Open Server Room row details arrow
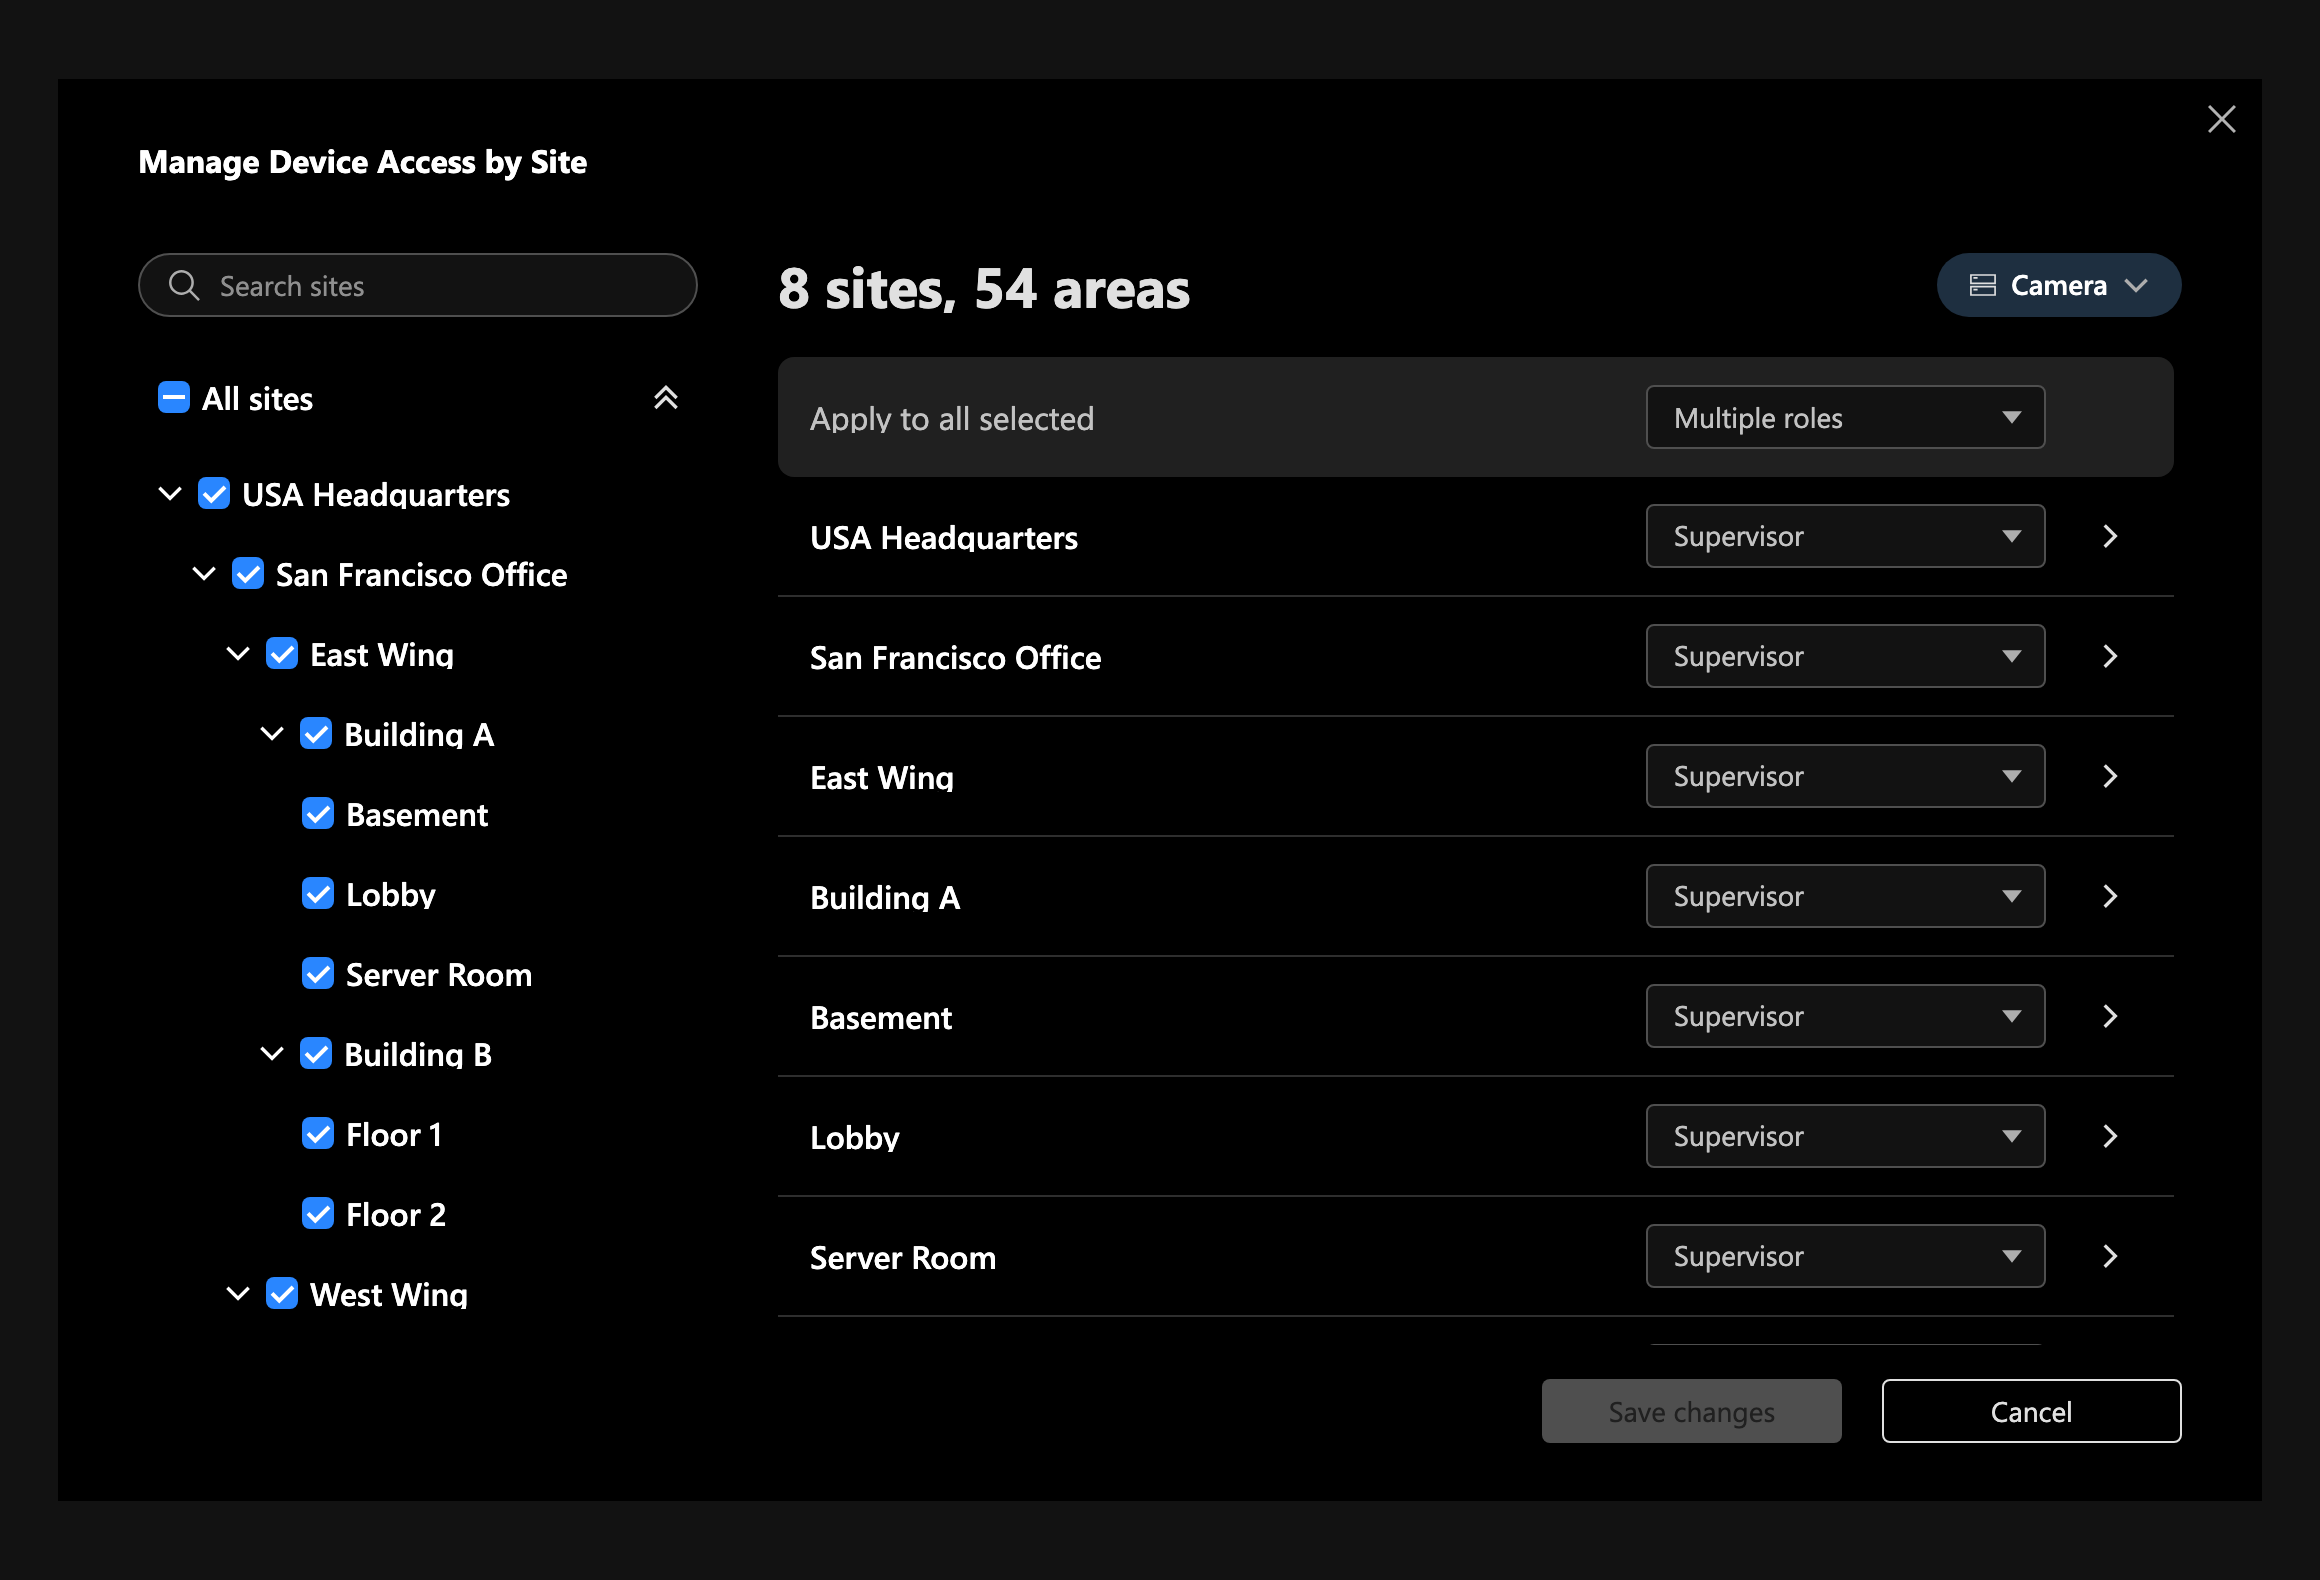This screenshot has width=2320, height=1580. 2110,1257
